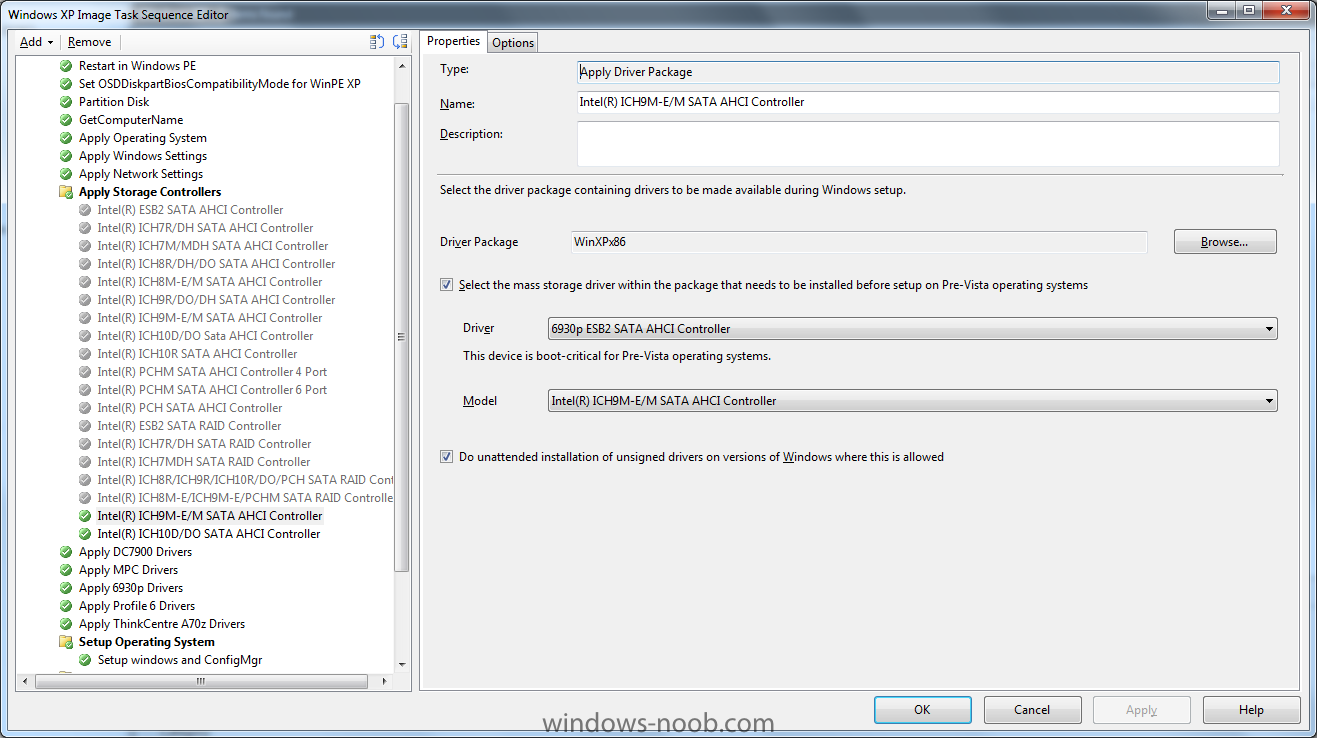
Task: Open the Help button
Action: 1251,710
